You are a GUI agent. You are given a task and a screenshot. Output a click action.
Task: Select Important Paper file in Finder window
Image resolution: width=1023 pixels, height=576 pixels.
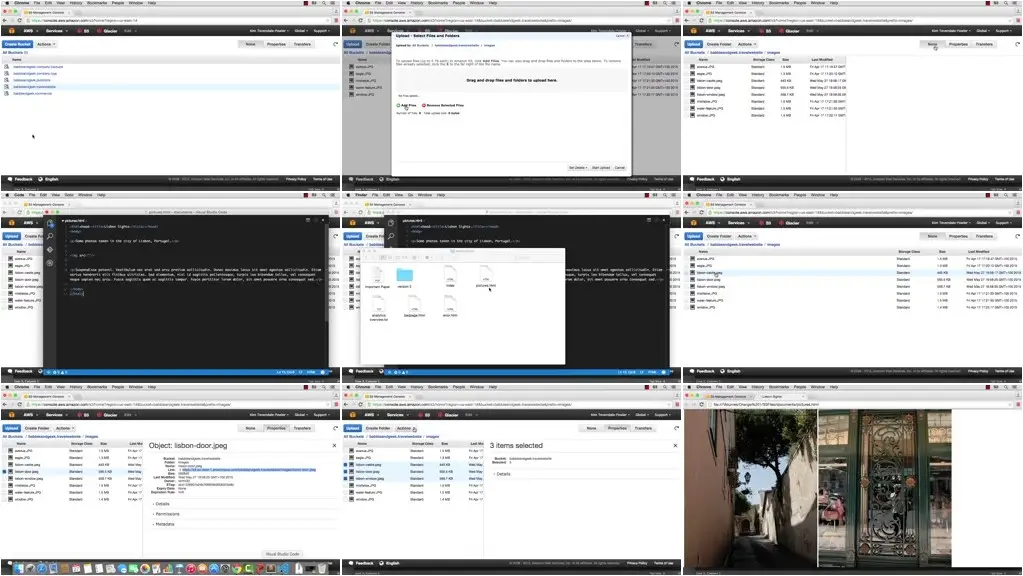click(377, 278)
